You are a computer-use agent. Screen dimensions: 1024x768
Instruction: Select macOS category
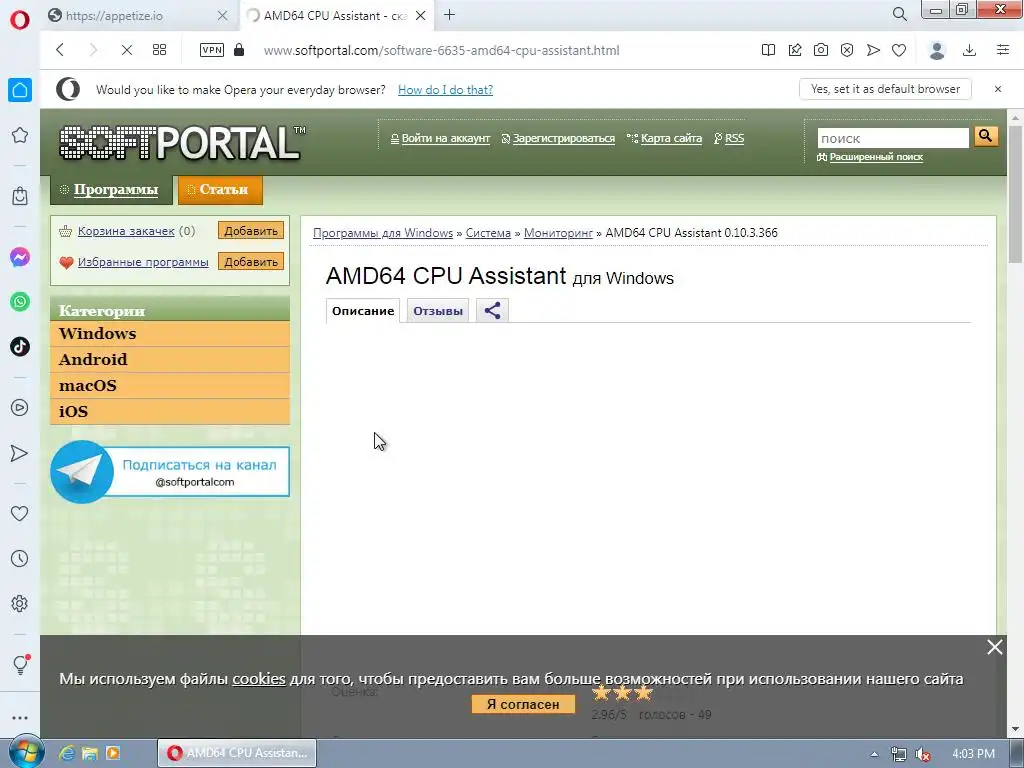point(170,386)
